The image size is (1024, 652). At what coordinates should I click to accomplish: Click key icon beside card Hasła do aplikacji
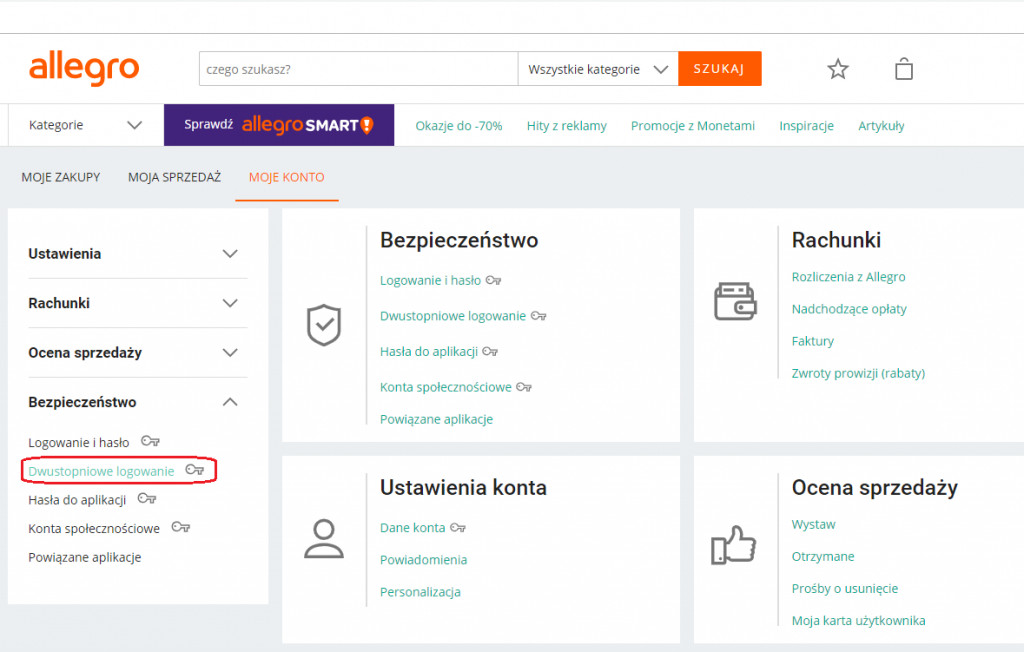490,351
